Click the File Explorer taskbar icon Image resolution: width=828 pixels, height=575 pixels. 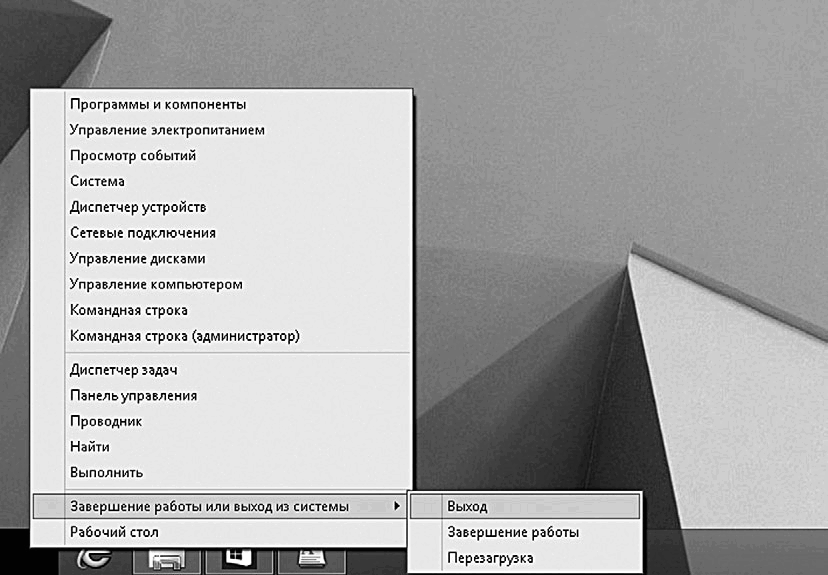point(168,560)
